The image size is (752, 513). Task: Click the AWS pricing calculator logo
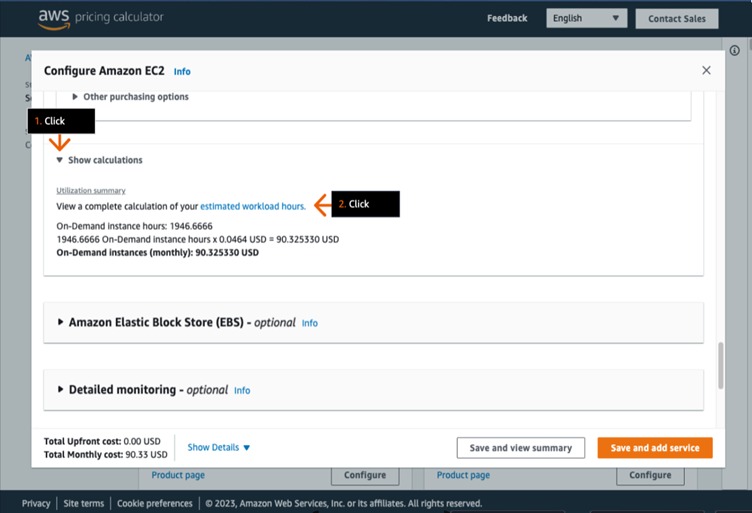pos(100,17)
